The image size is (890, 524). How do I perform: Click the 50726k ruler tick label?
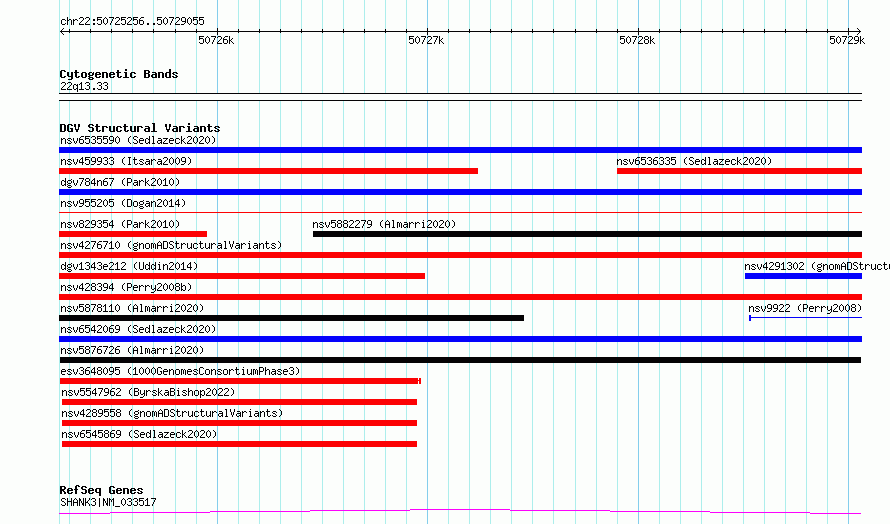(216, 40)
